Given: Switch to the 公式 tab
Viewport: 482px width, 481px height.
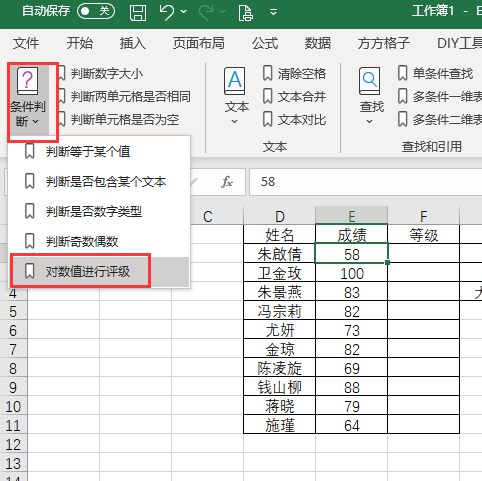Looking at the screenshot, I should coord(265,43).
